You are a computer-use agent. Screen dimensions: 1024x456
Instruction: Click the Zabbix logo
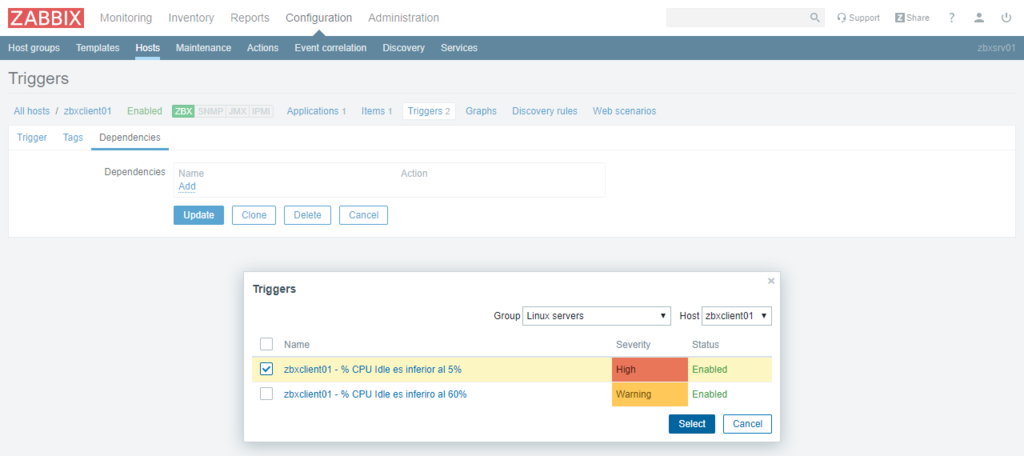pyautogui.click(x=46, y=17)
